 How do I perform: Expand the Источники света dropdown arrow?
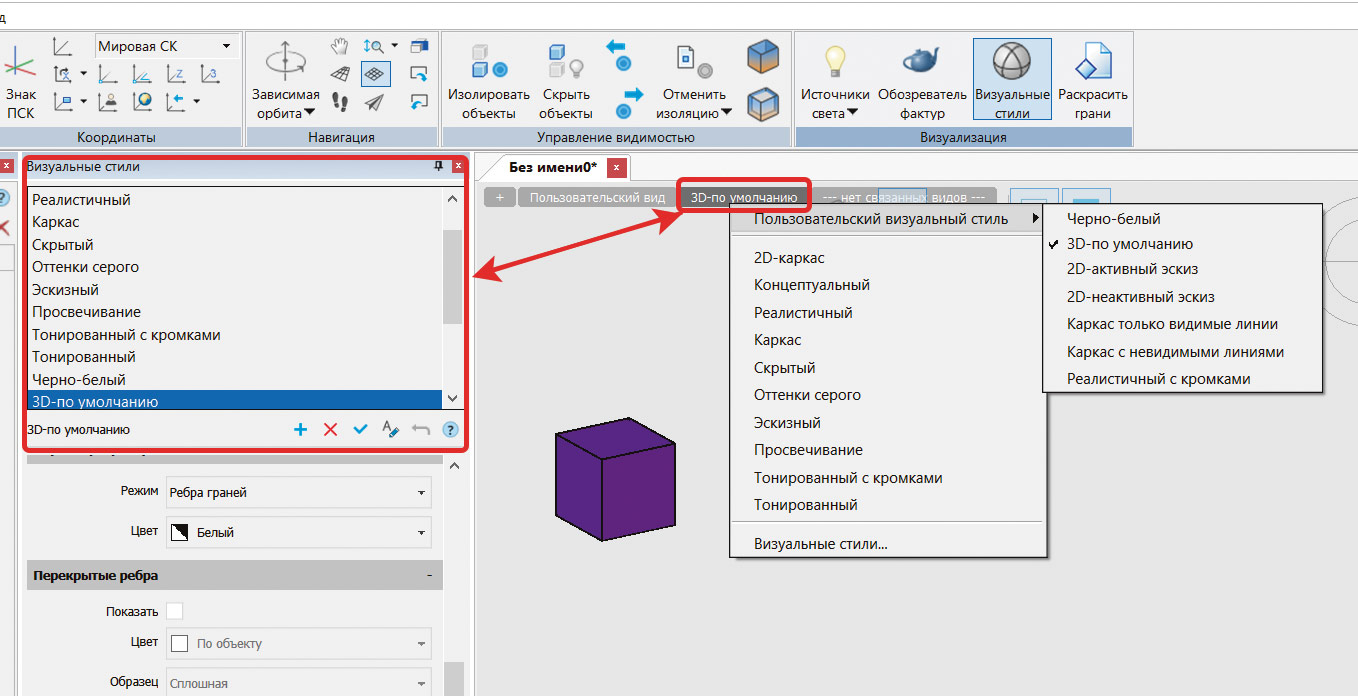(853, 112)
